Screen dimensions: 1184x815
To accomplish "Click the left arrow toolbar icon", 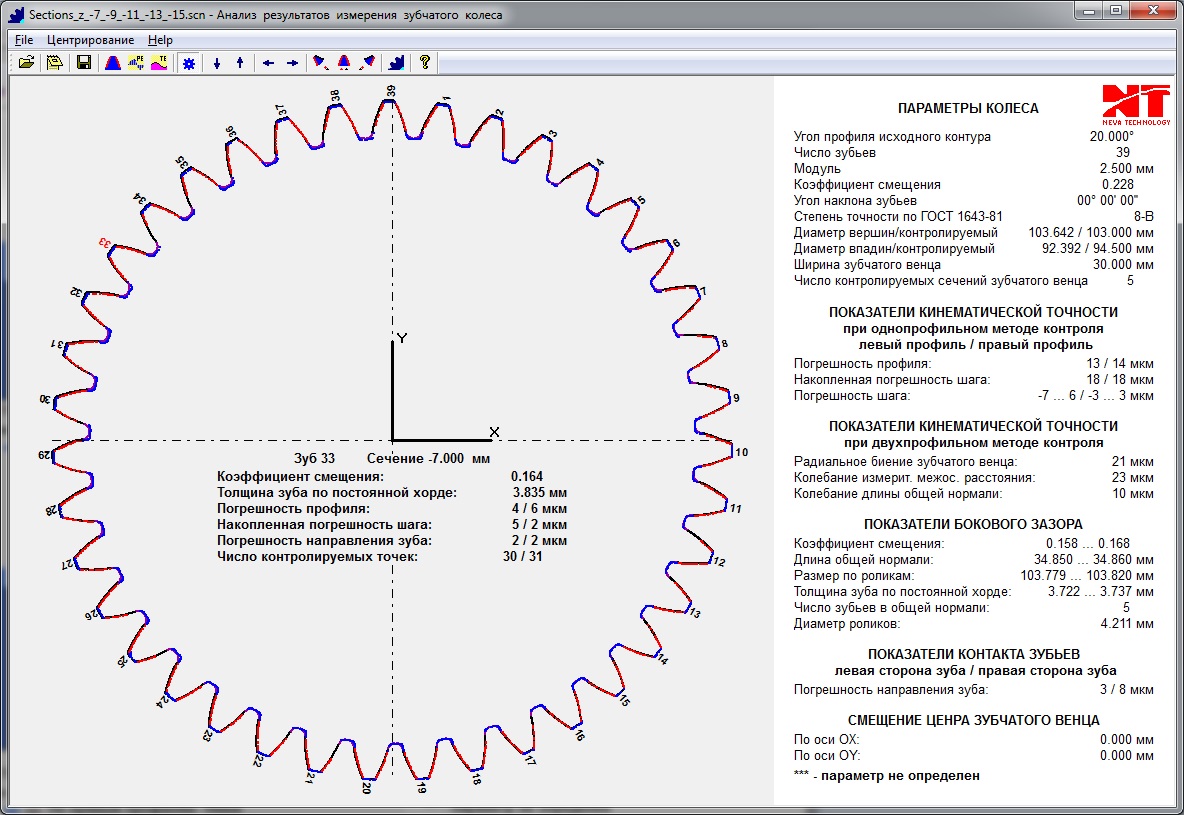I will click(x=268, y=63).
